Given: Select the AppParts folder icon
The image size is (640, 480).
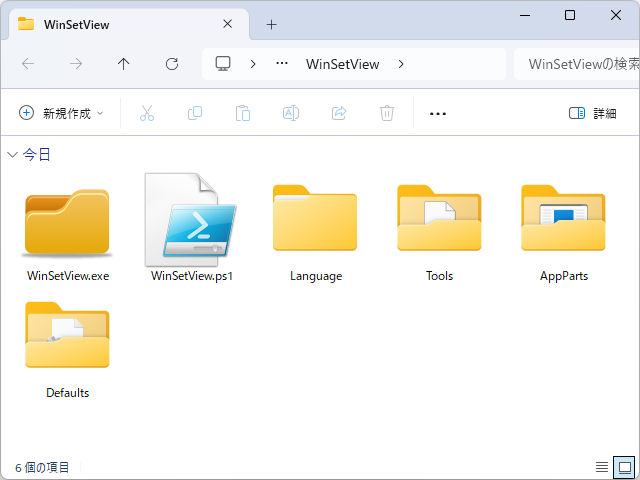Looking at the screenshot, I should (x=563, y=218).
